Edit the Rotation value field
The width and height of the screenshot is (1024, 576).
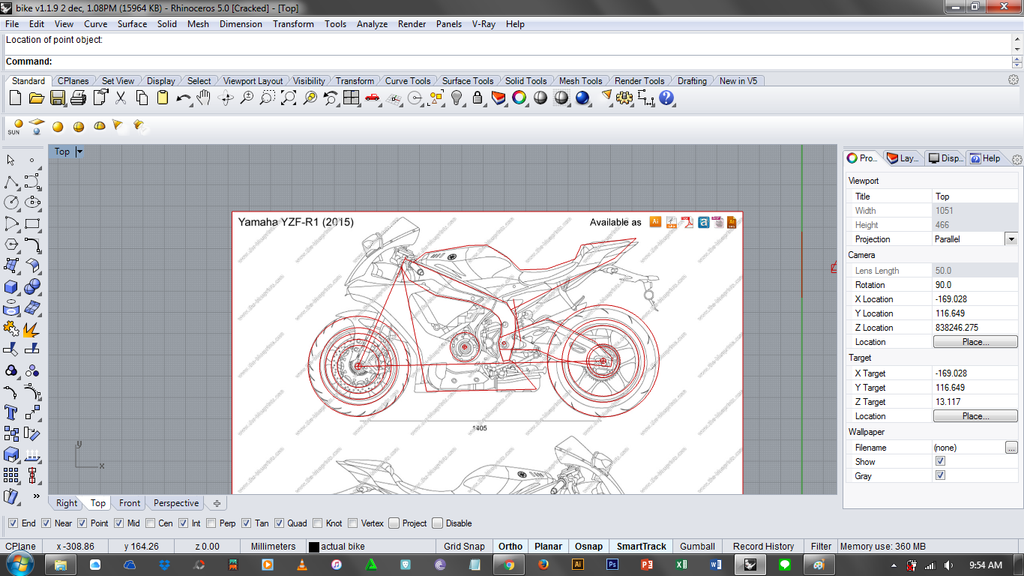975,285
